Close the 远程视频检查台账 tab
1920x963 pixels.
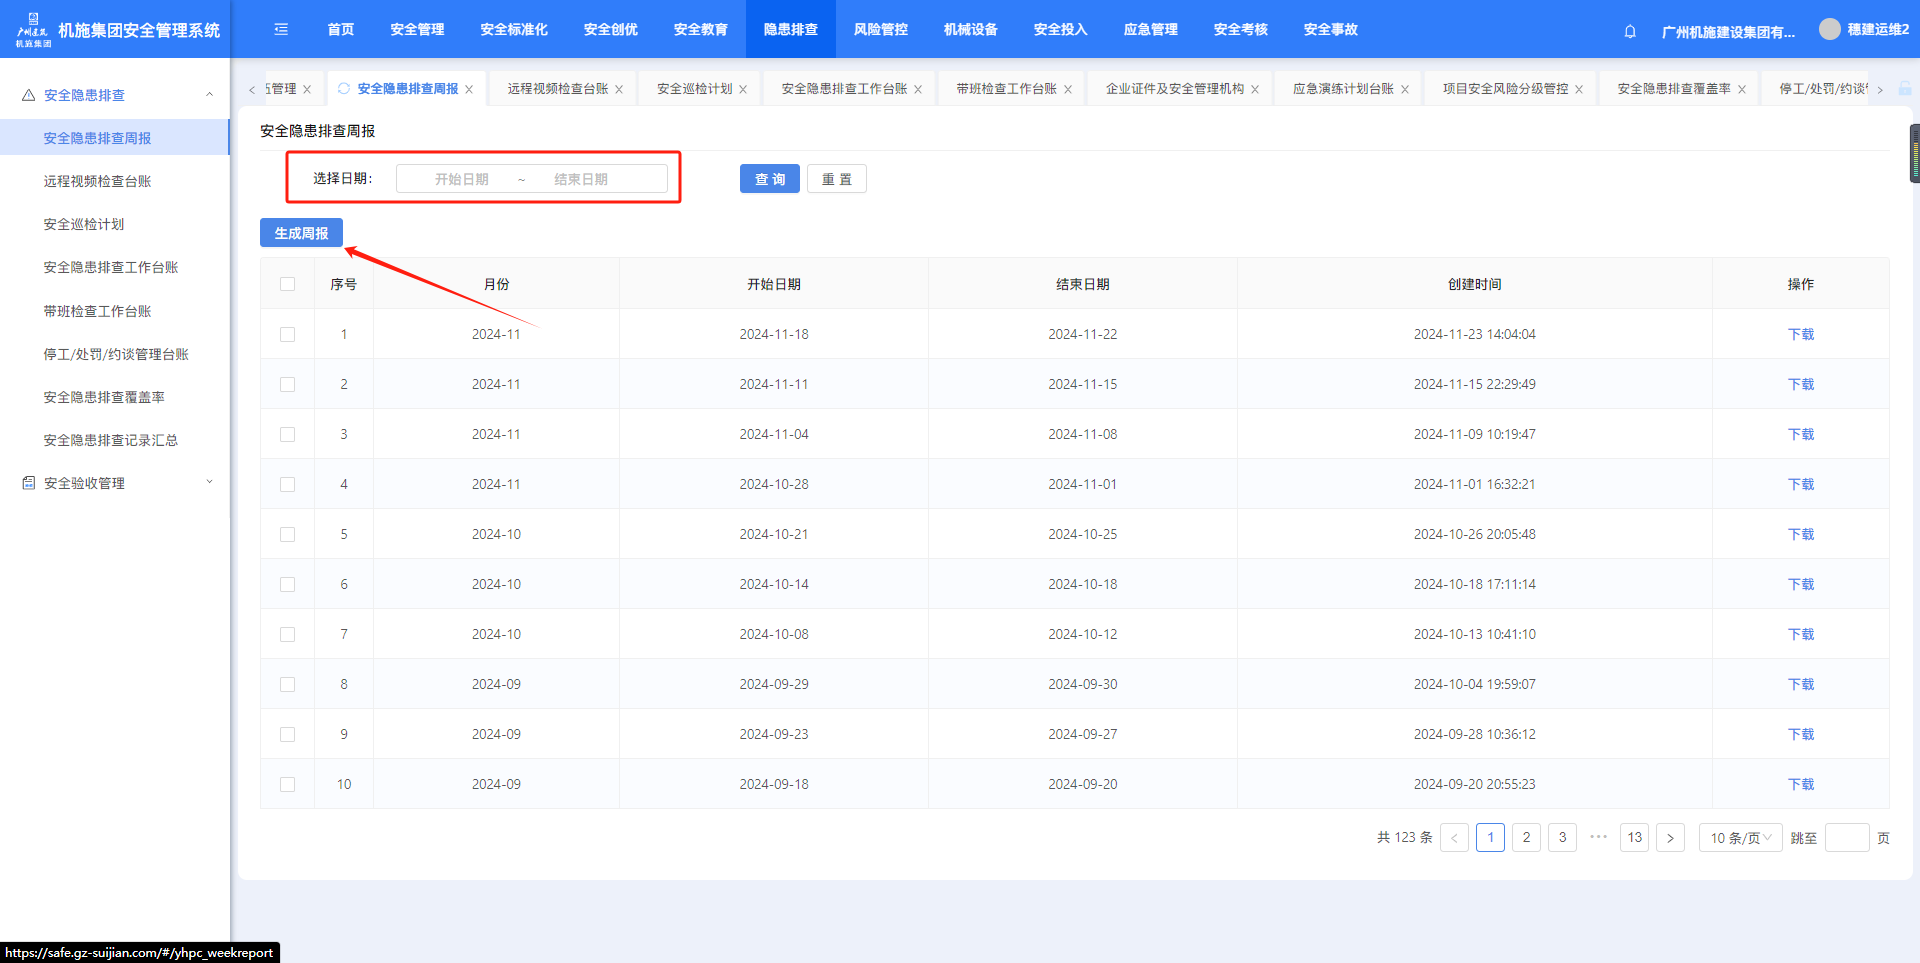[x=619, y=90]
